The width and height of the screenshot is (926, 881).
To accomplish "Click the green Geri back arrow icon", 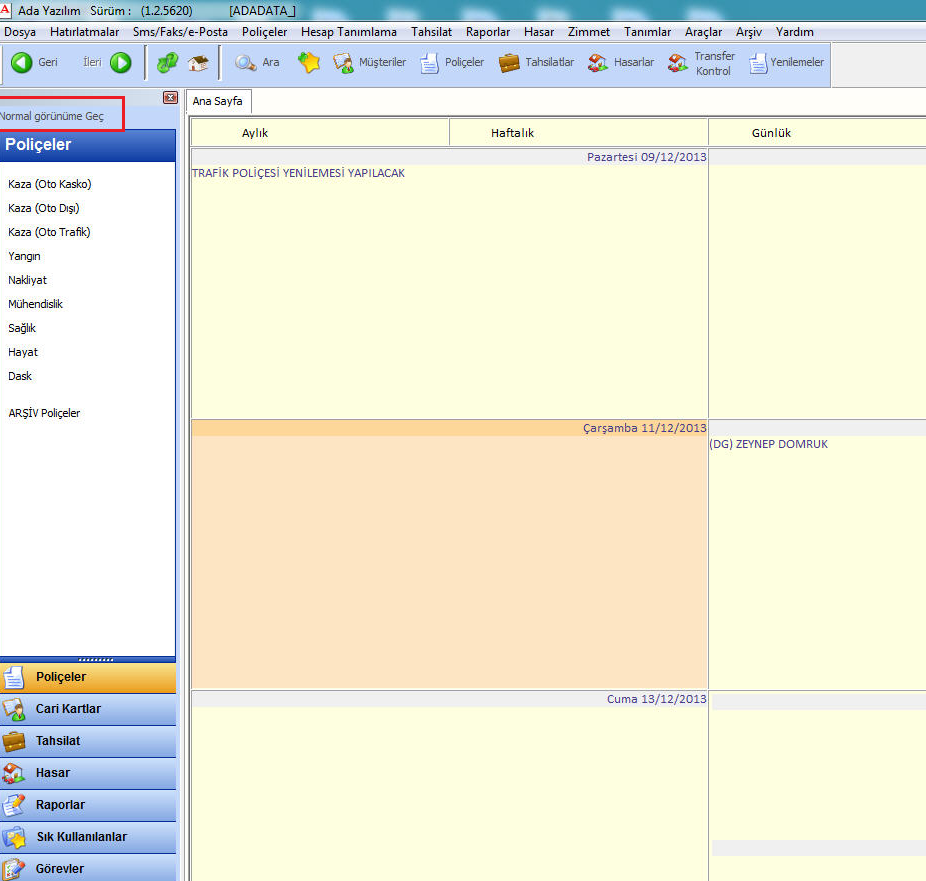I will [21, 63].
